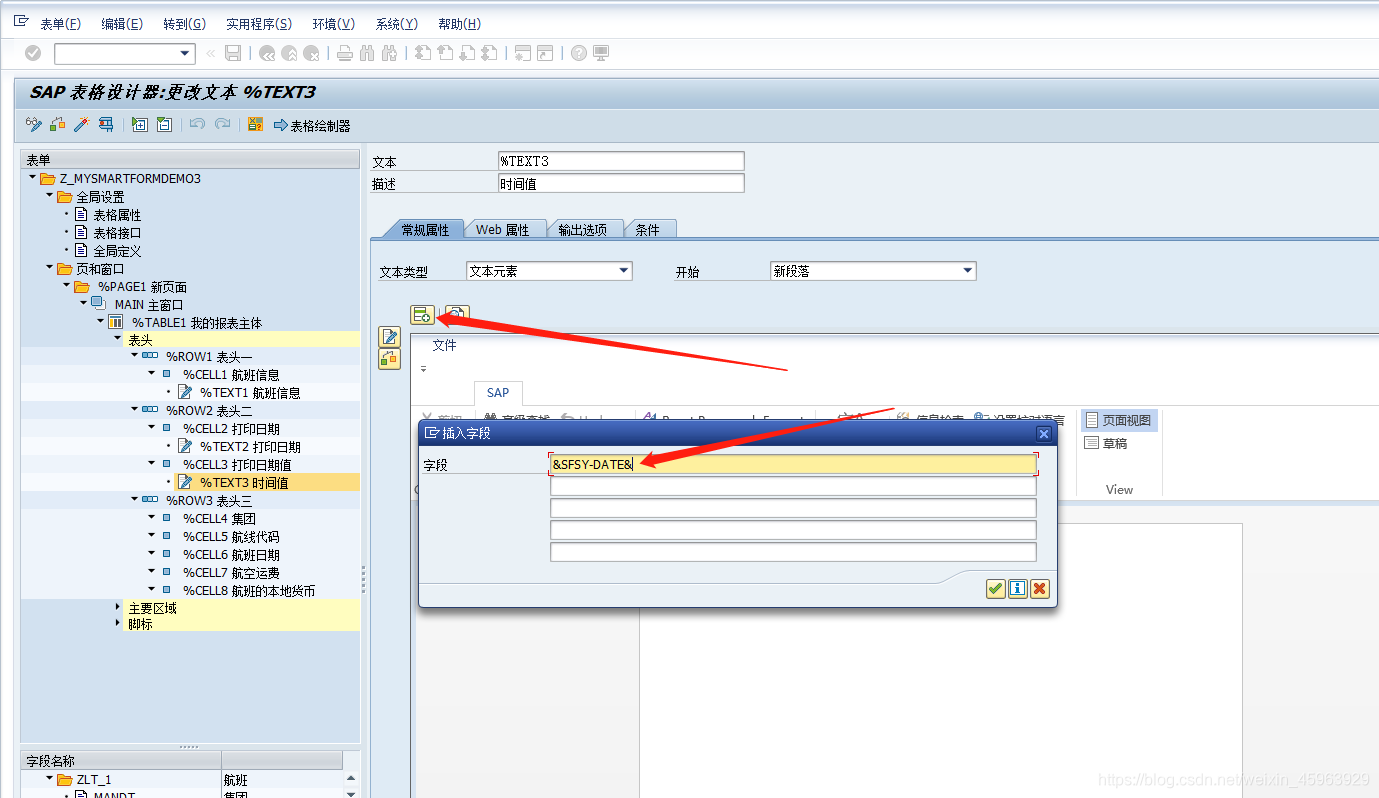Viewport: 1379px width, 798px height.
Task: Click the Save icon in standard toolbar
Action: 233,54
